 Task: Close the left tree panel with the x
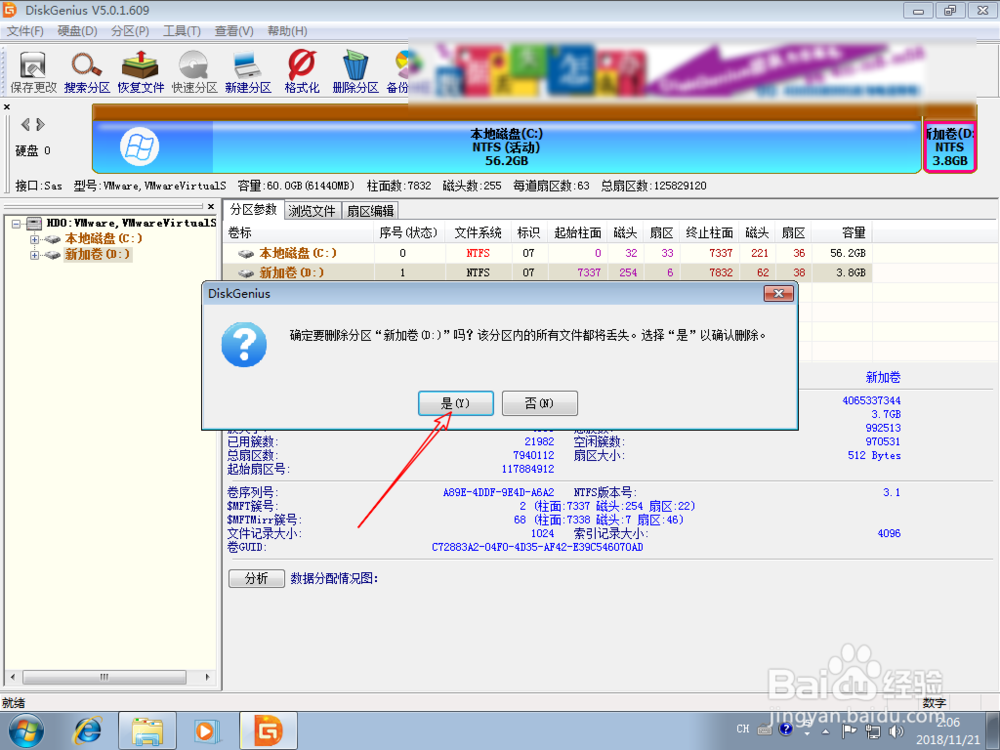click(211, 206)
